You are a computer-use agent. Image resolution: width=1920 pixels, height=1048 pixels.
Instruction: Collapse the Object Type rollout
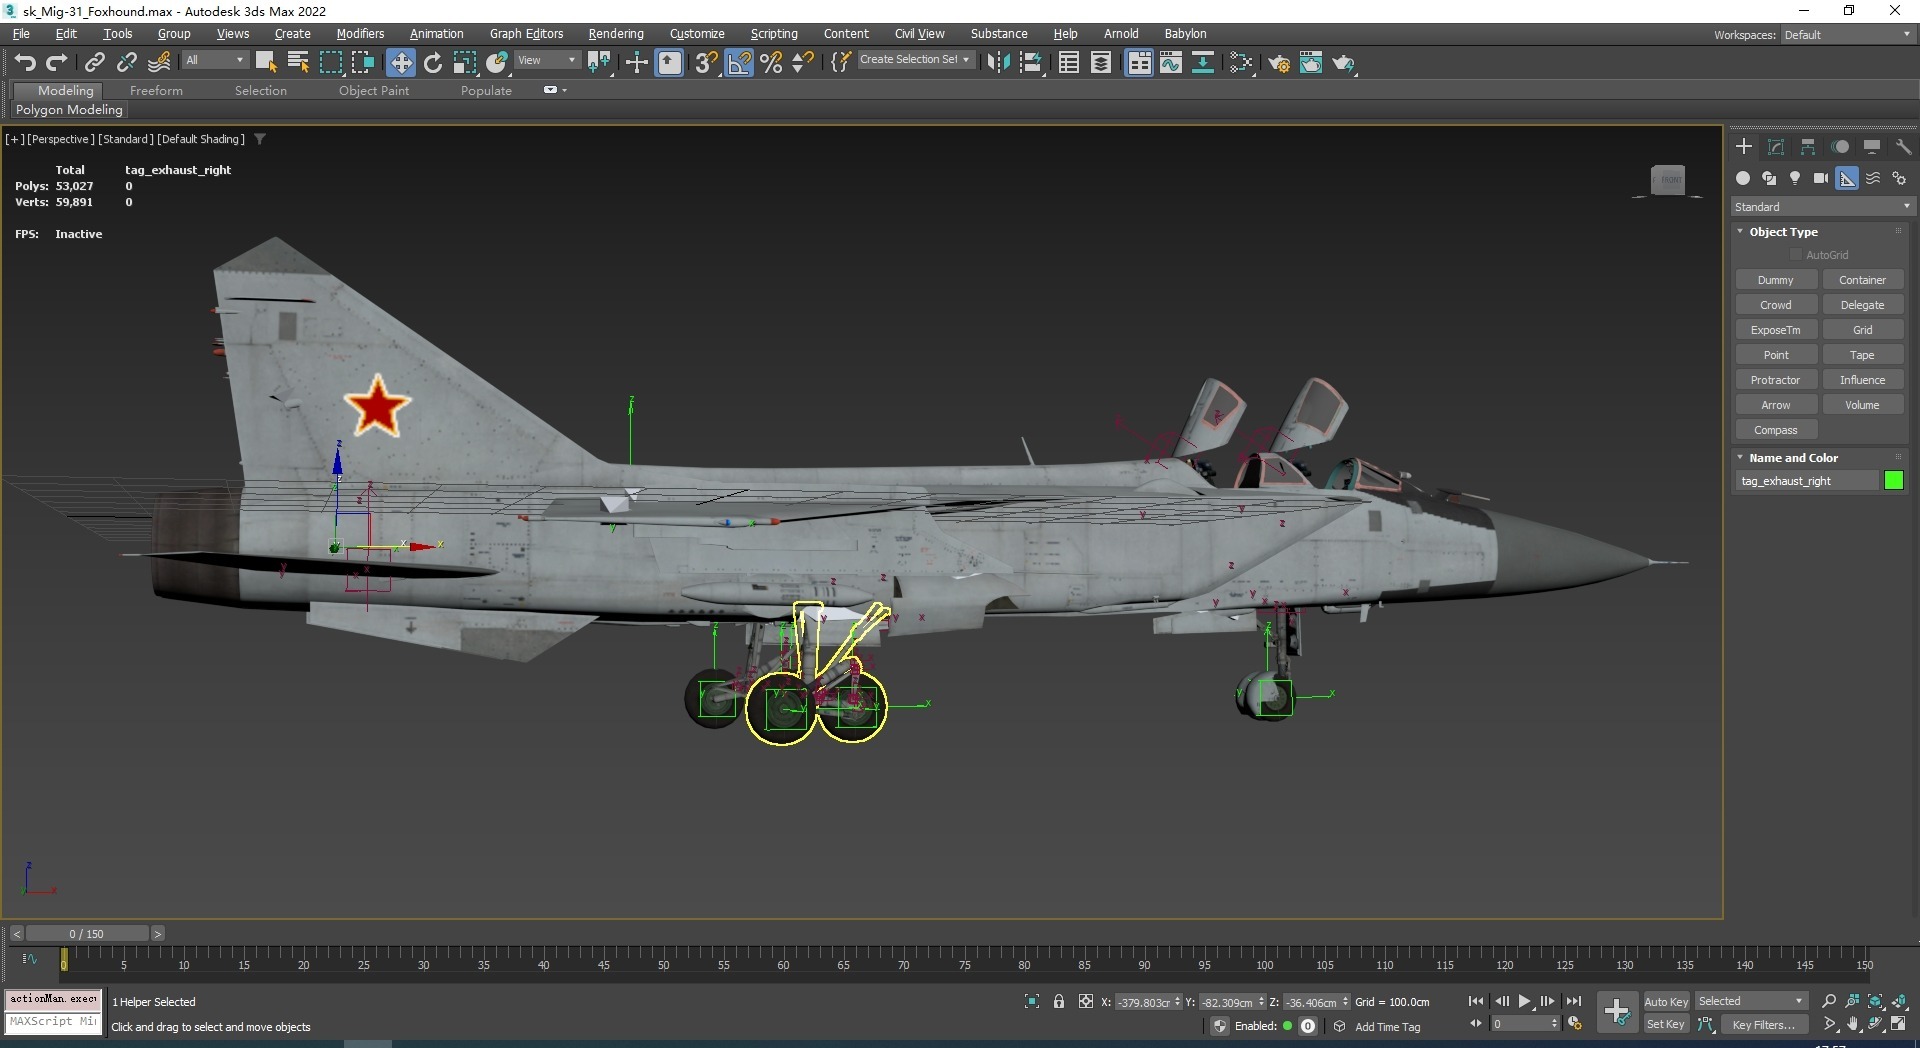pos(1783,232)
